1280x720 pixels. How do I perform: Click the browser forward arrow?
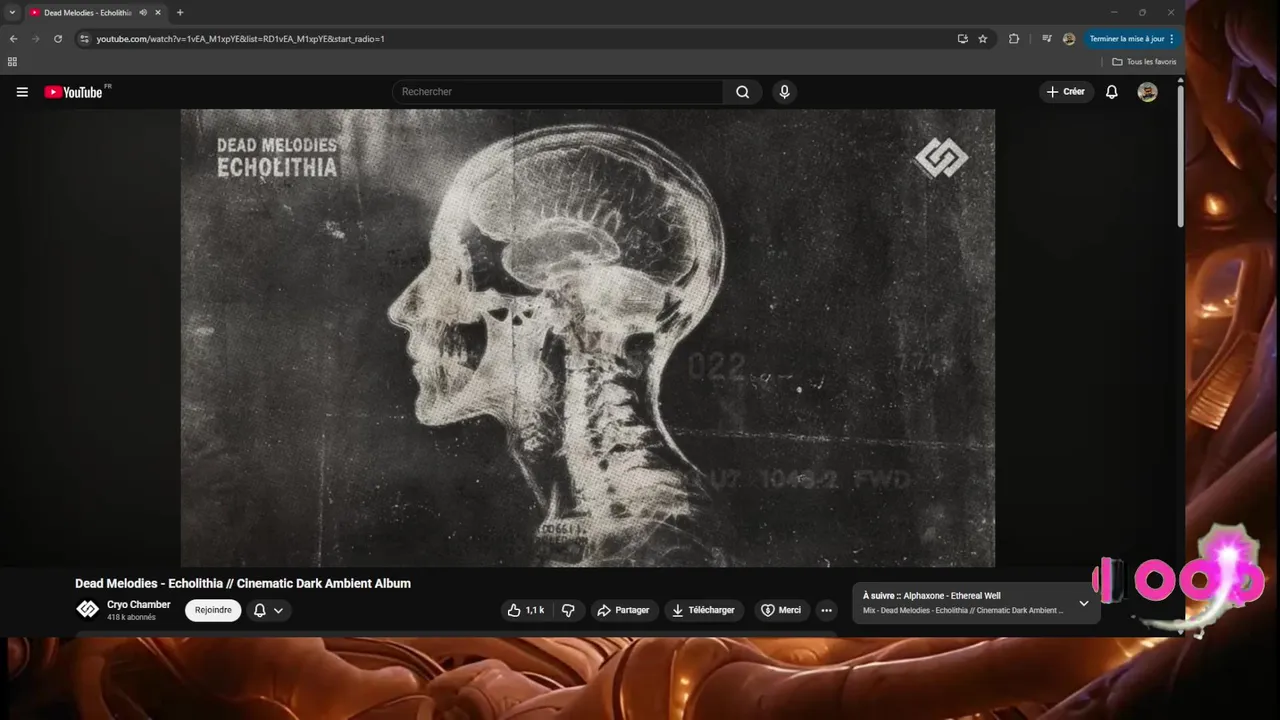point(36,39)
